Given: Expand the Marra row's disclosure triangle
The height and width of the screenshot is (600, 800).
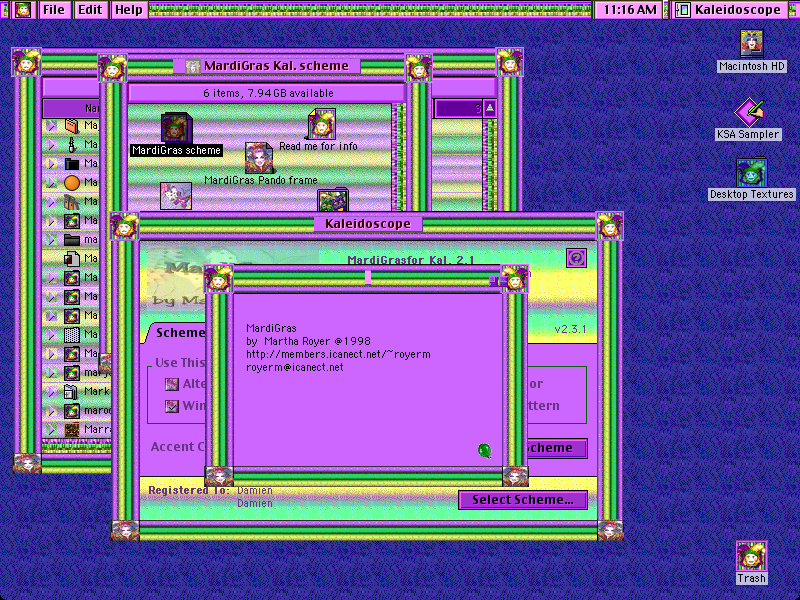Looking at the screenshot, I should pos(52,430).
